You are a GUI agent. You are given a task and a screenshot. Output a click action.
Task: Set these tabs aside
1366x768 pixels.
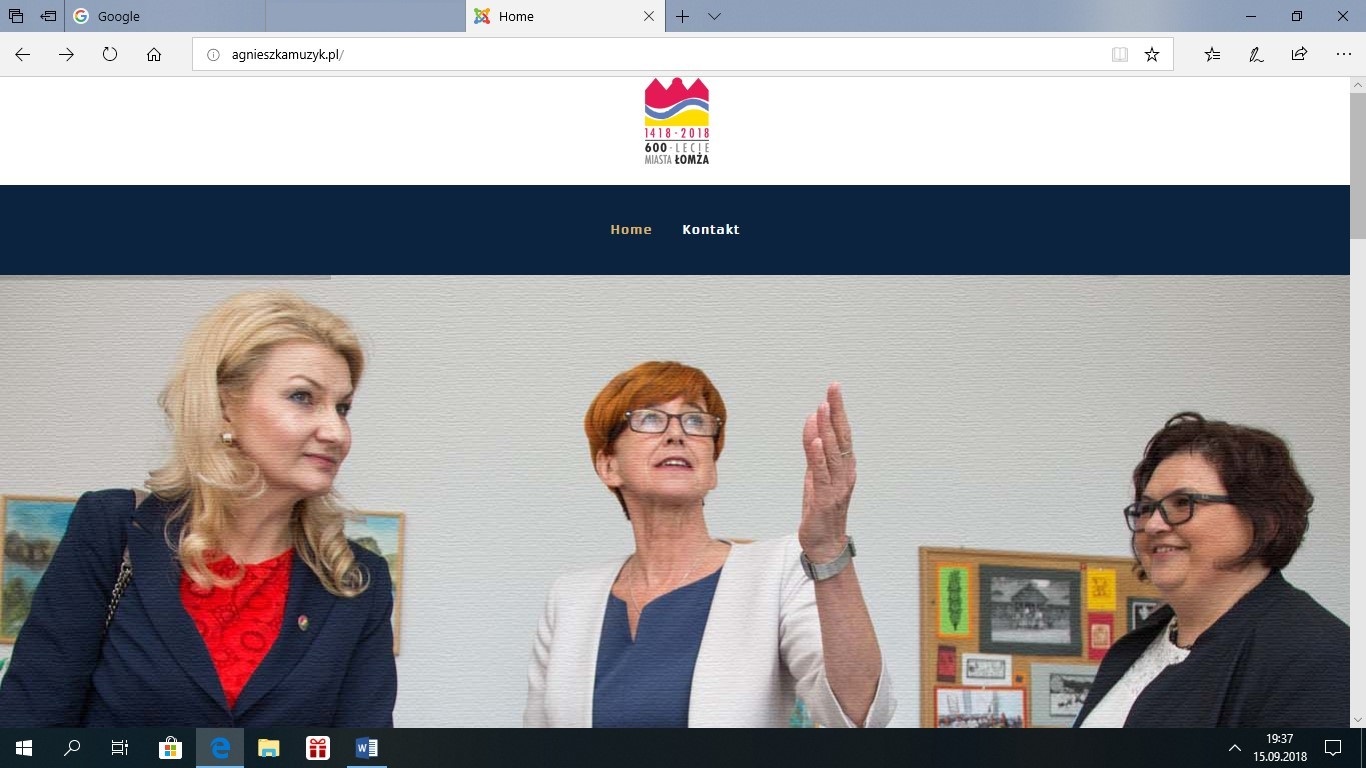48,16
